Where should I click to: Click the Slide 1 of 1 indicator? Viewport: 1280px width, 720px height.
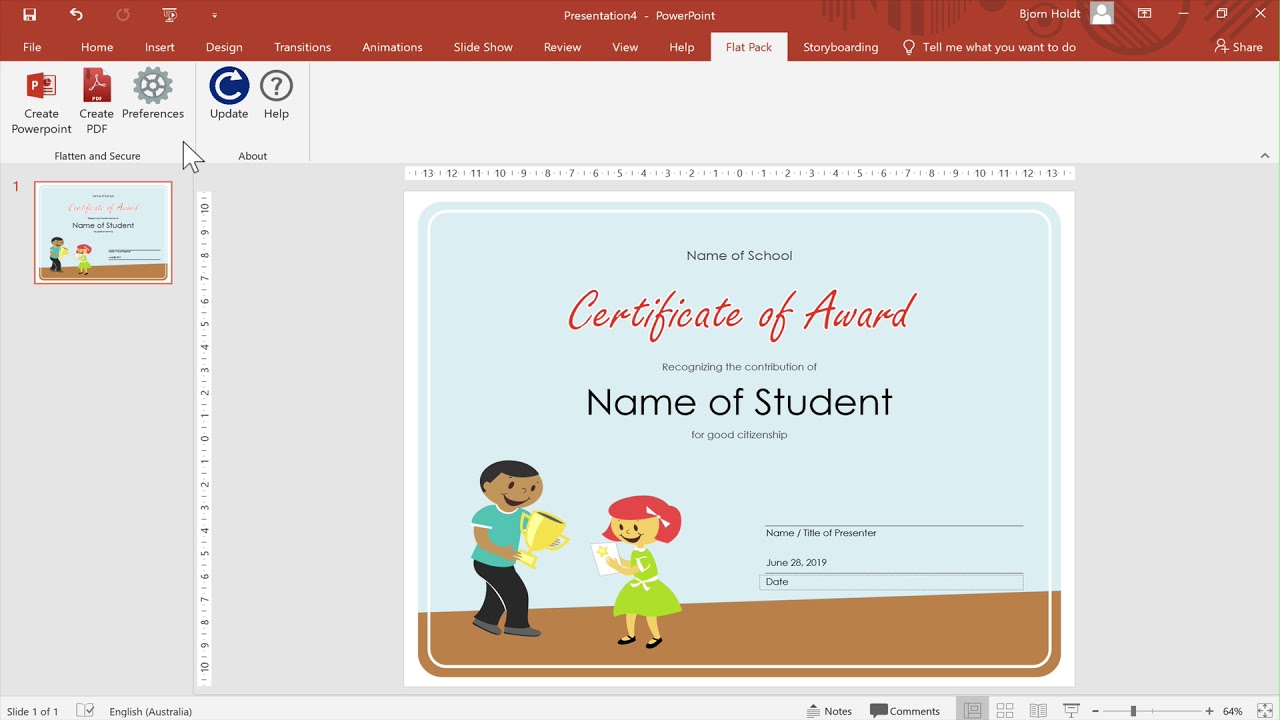click(33, 711)
